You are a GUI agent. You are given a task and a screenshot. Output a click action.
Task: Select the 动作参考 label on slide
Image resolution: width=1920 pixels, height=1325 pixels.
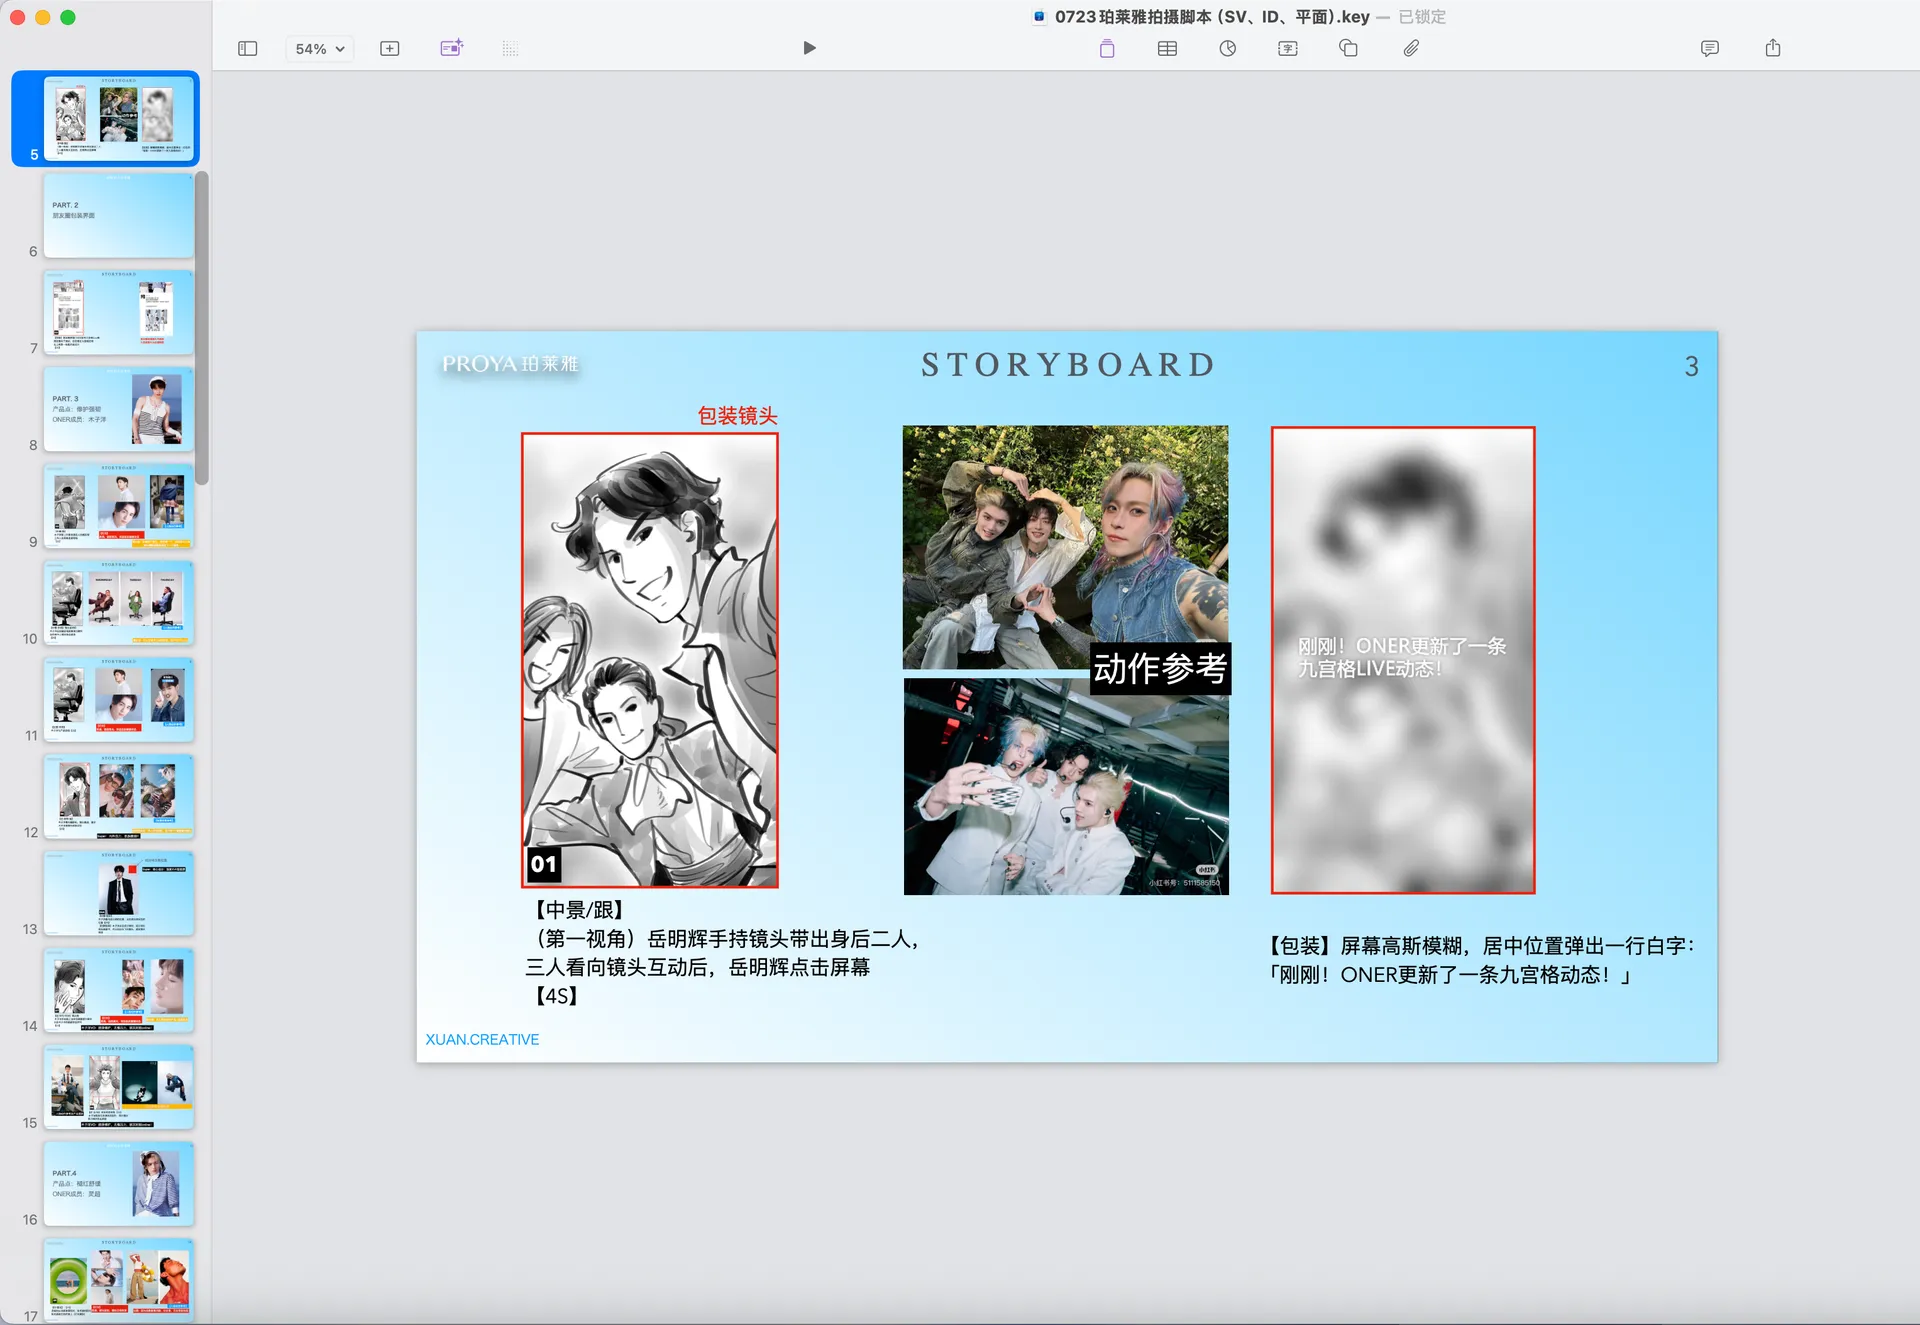click(x=1160, y=668)
